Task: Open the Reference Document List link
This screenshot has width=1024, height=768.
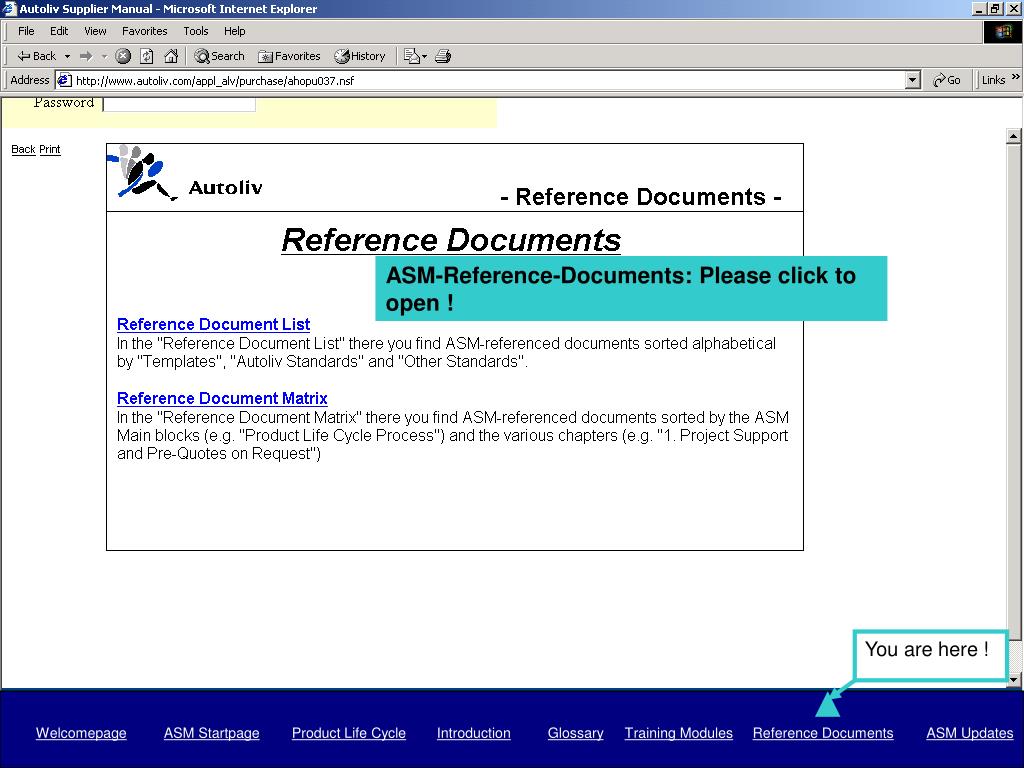Action: coord(214,325)
